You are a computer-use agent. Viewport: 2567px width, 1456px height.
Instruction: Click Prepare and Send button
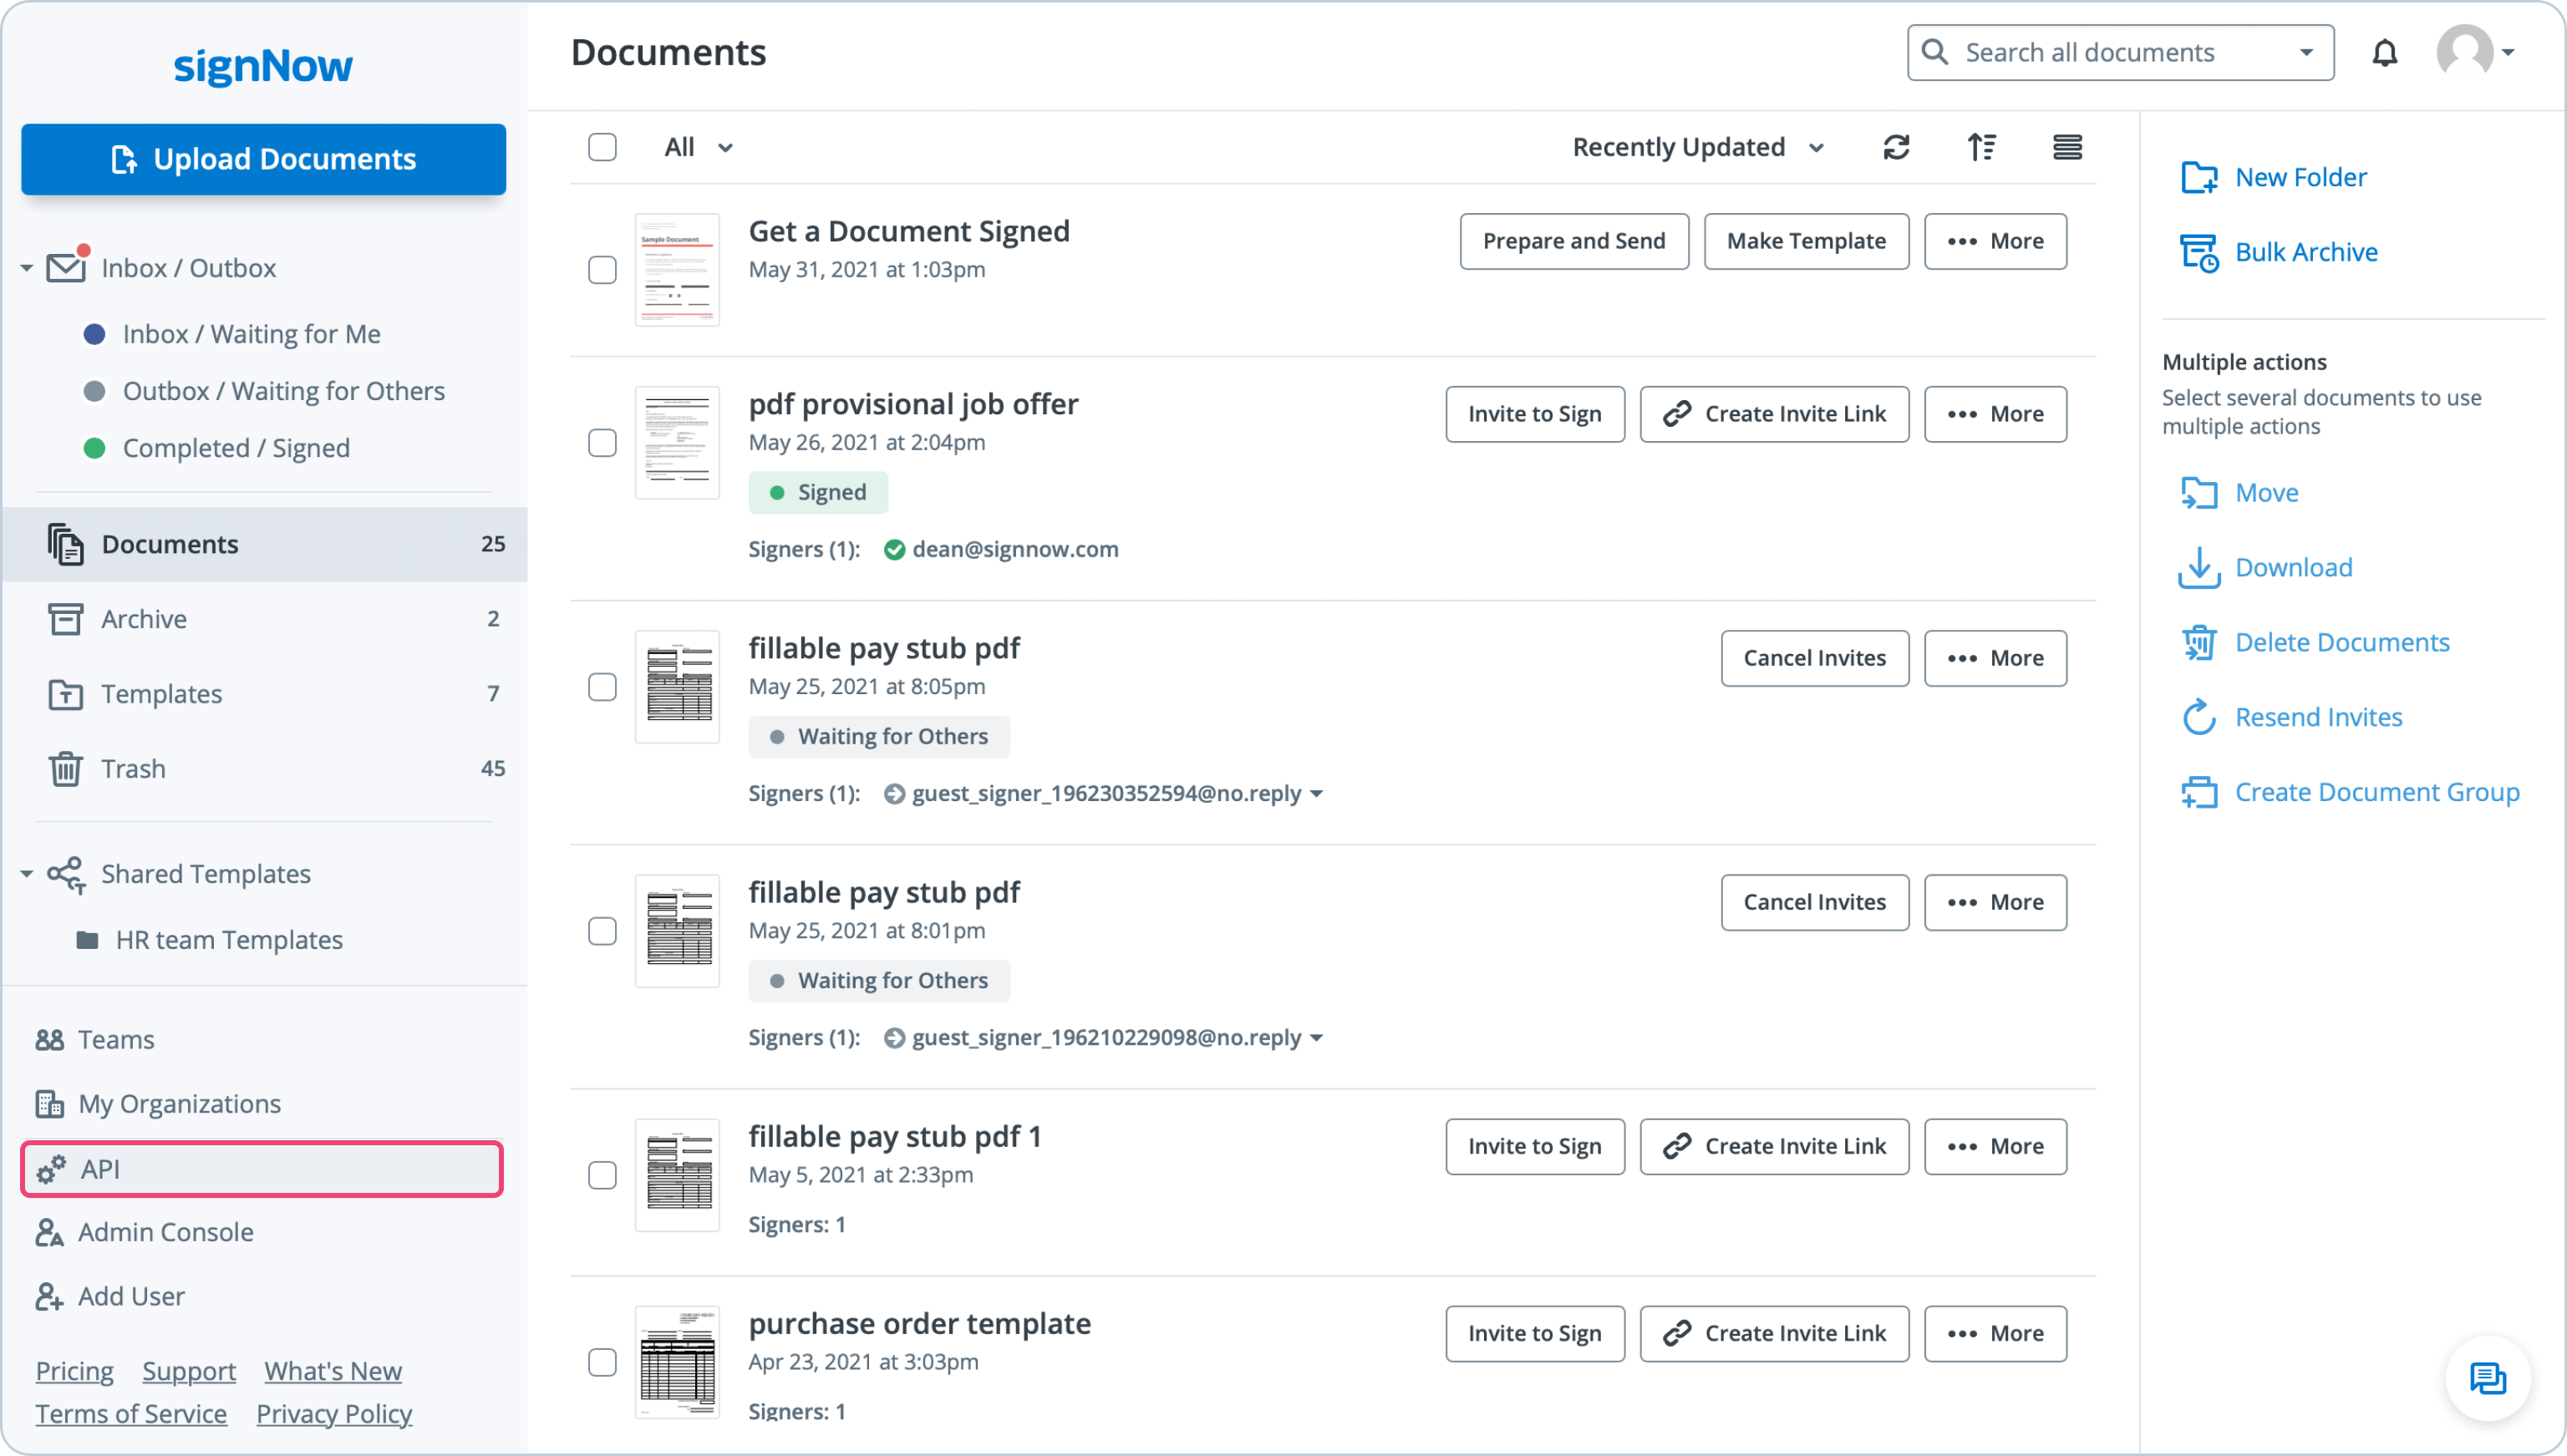1573,241
